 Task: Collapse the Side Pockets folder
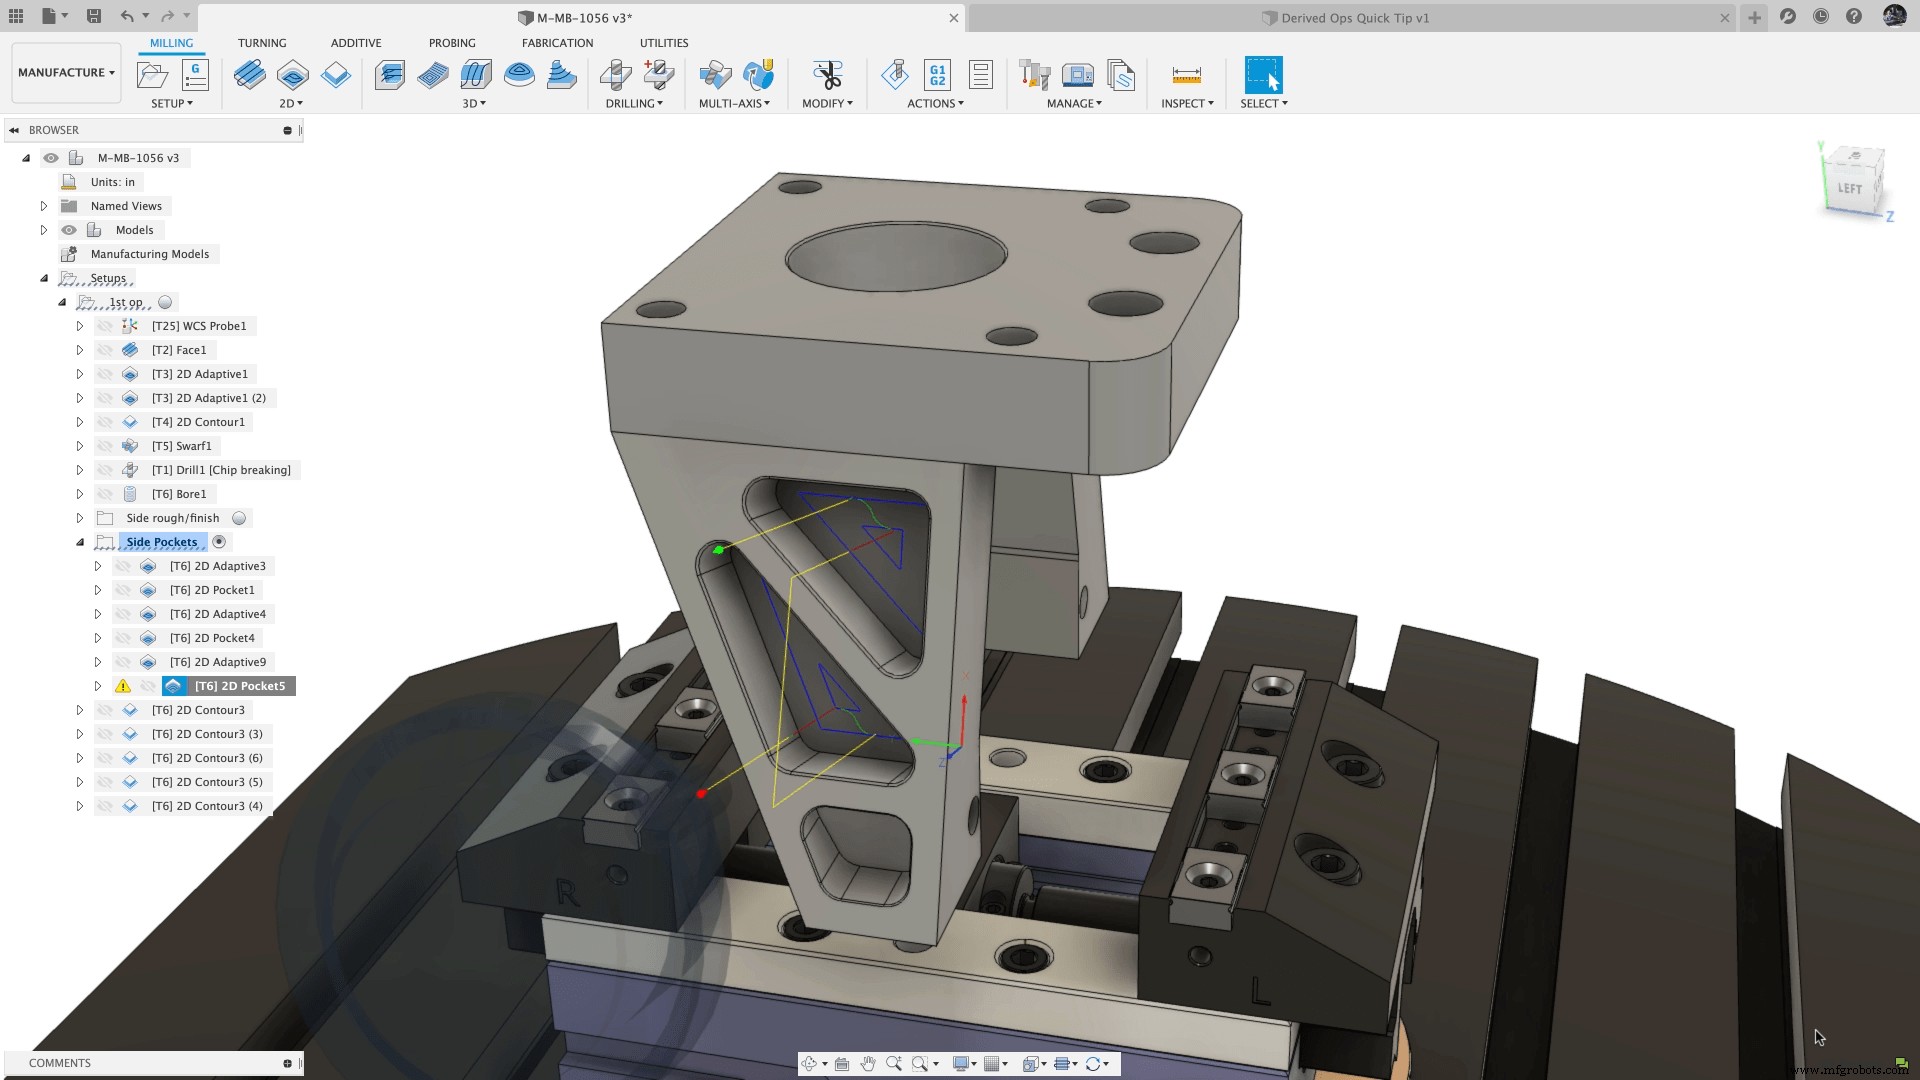(x=80, y=542)
